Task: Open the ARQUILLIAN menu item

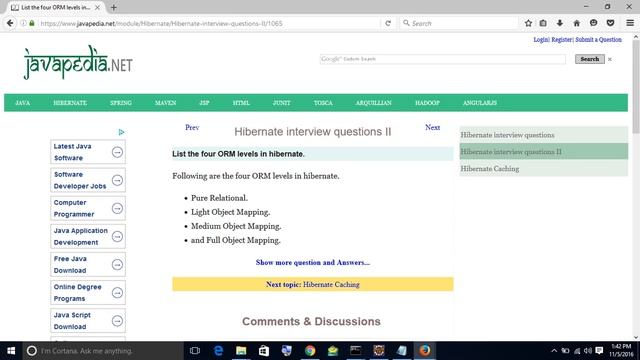Action: click(373, 103)
